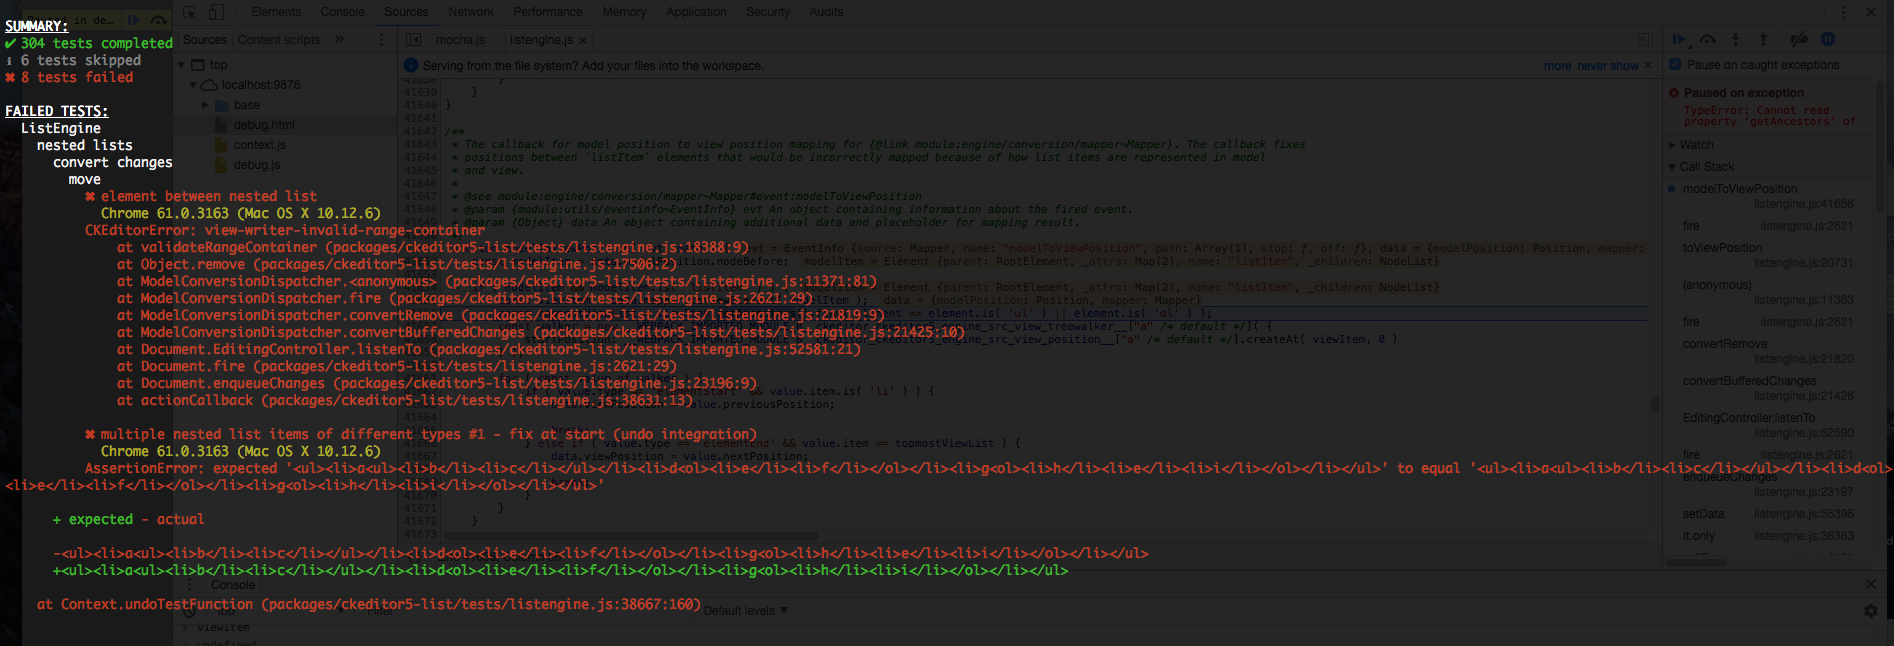1894x646 pixels.
Task: Open listengine.js:41656 source link
Action: point(1803,204)
